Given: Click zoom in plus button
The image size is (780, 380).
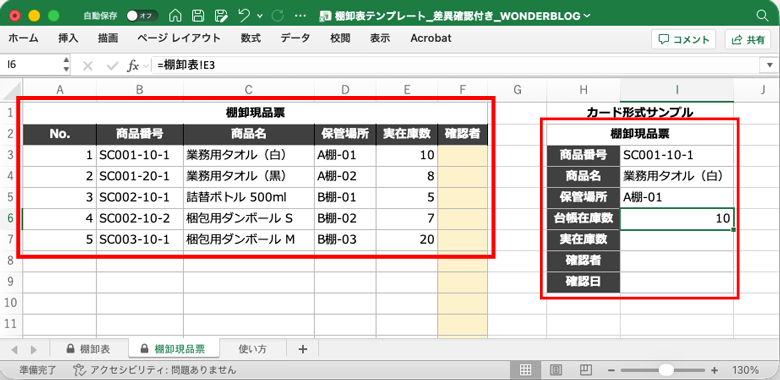Looking at the screenshot, I should pos(715,371).
